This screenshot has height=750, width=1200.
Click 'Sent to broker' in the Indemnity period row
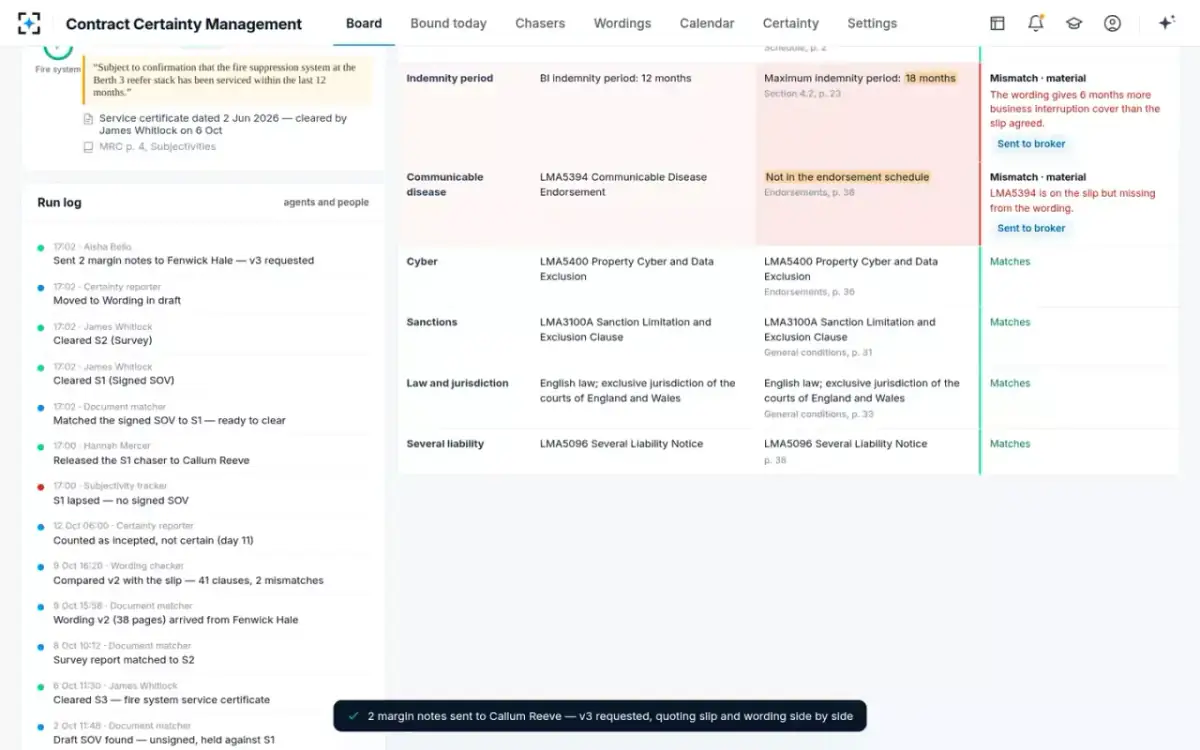click(x=1031, y=144)
